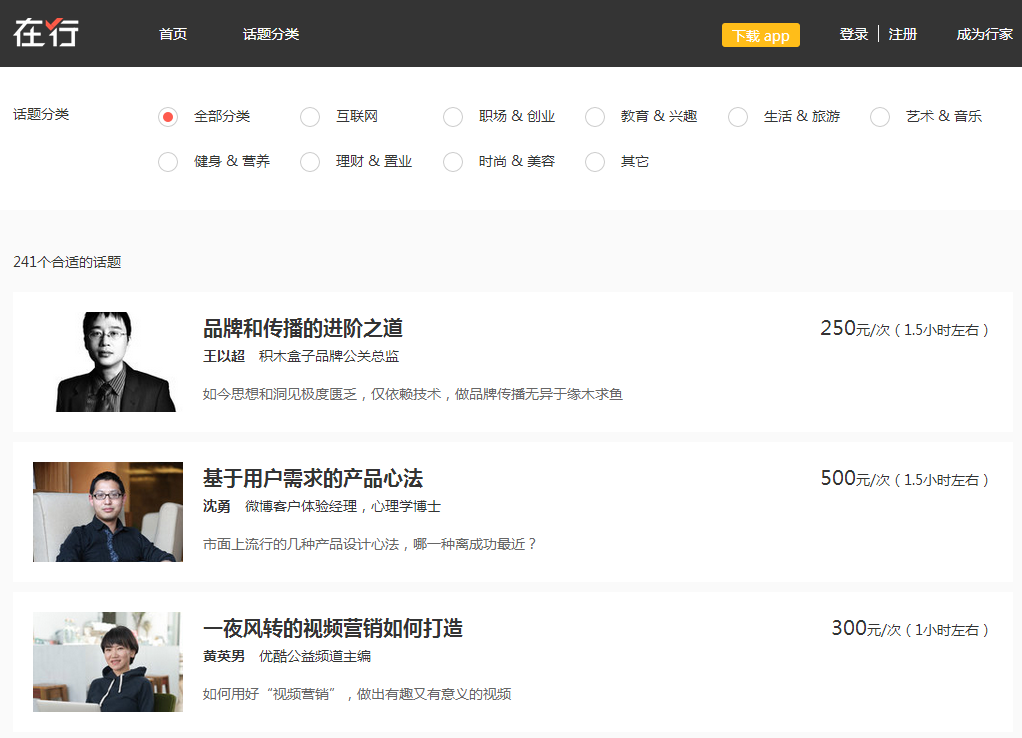Select the 时尚 & 美容 radio button
This screenshot has width=1022, height=738.
[453, 162]
